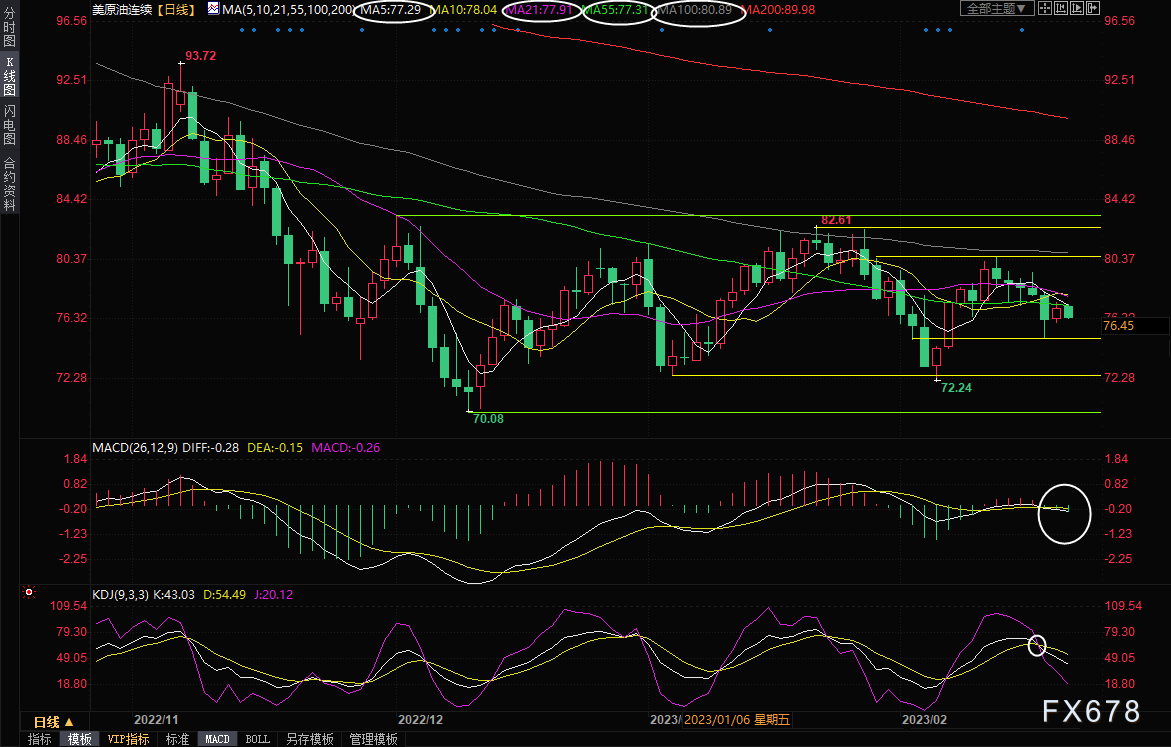Click 另存模板 button

[x=309, y=739]
